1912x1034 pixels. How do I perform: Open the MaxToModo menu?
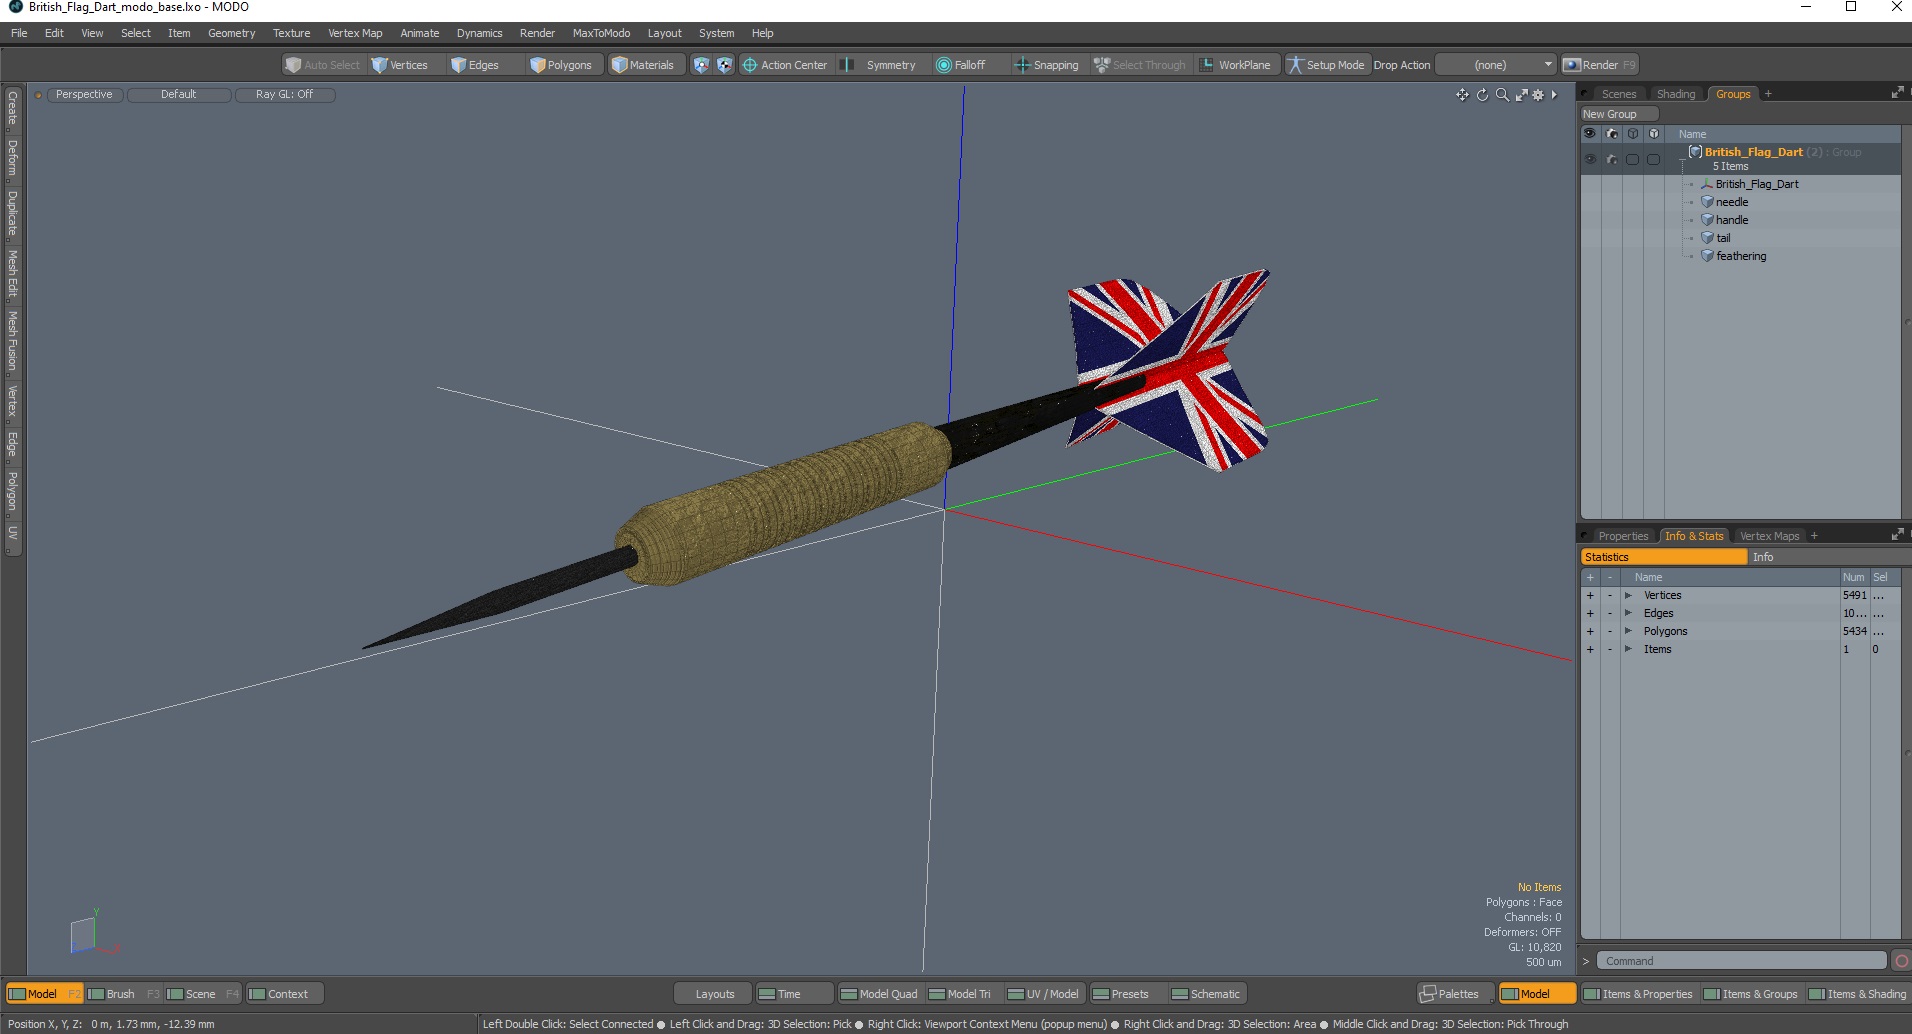pyautogui.click(x=601, y=33)
